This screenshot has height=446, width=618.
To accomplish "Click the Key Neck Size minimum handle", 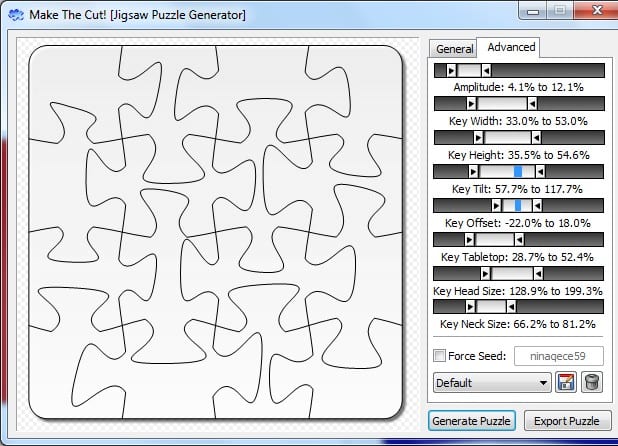I will coord(470,306).
